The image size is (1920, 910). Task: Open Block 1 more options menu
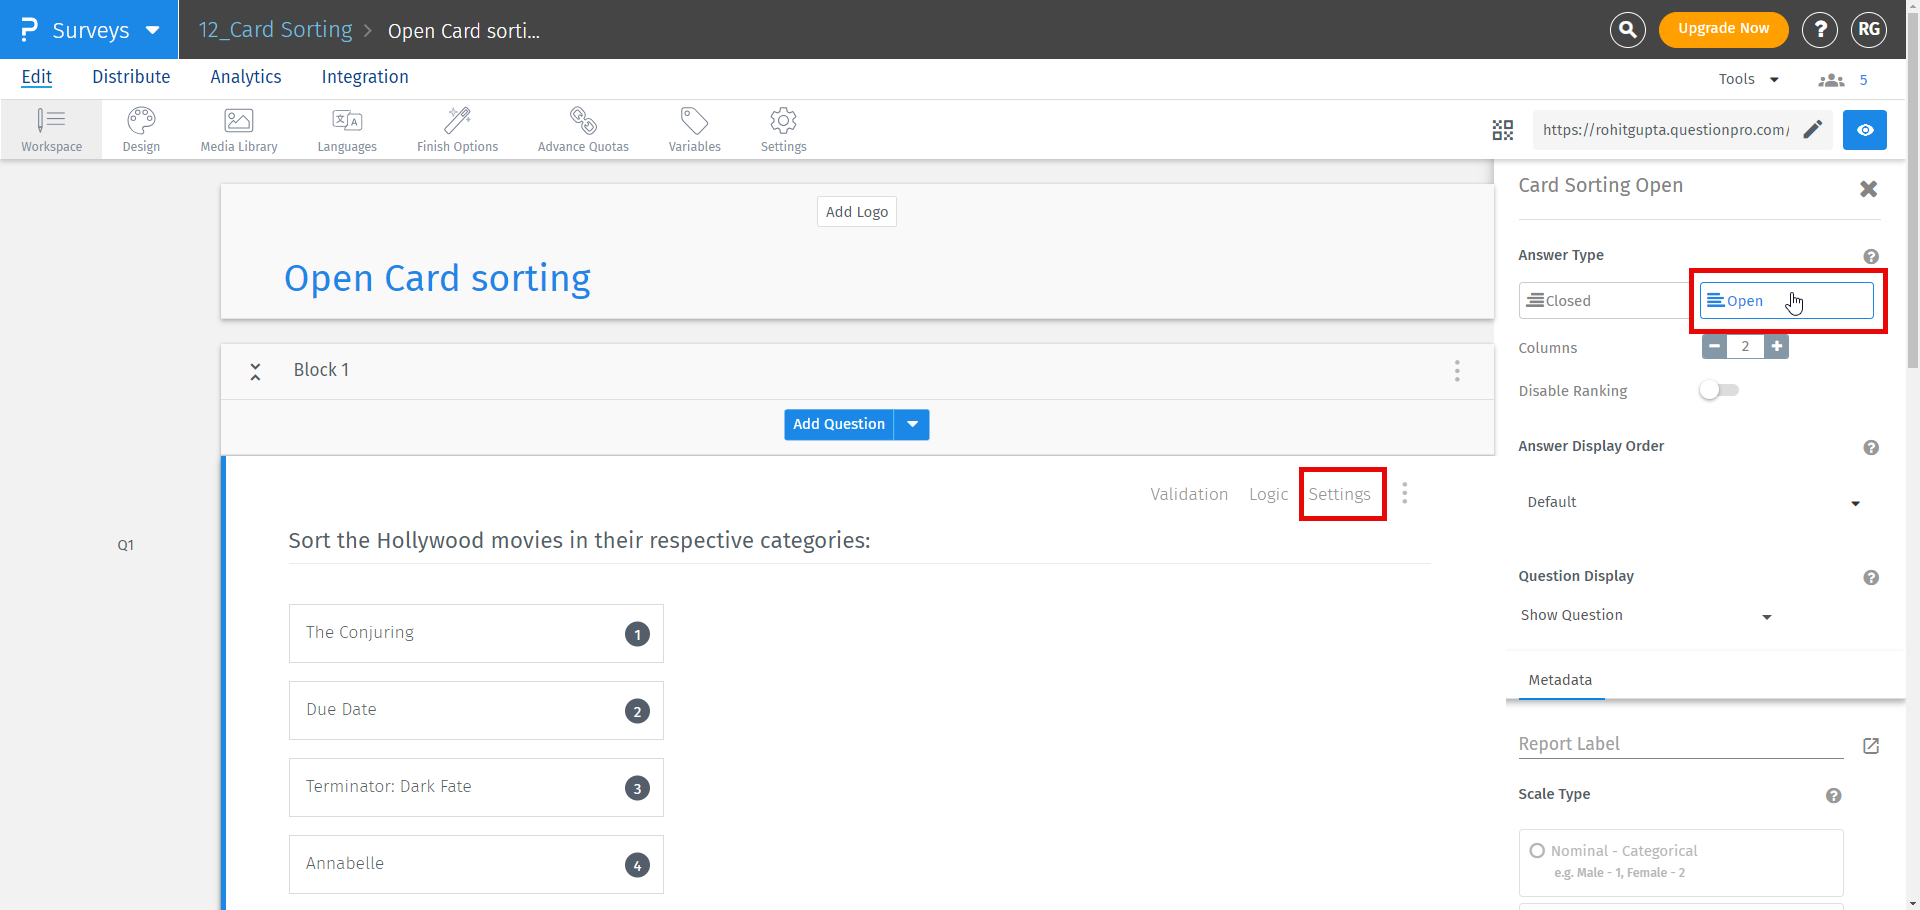click(x=1457, y=371)
